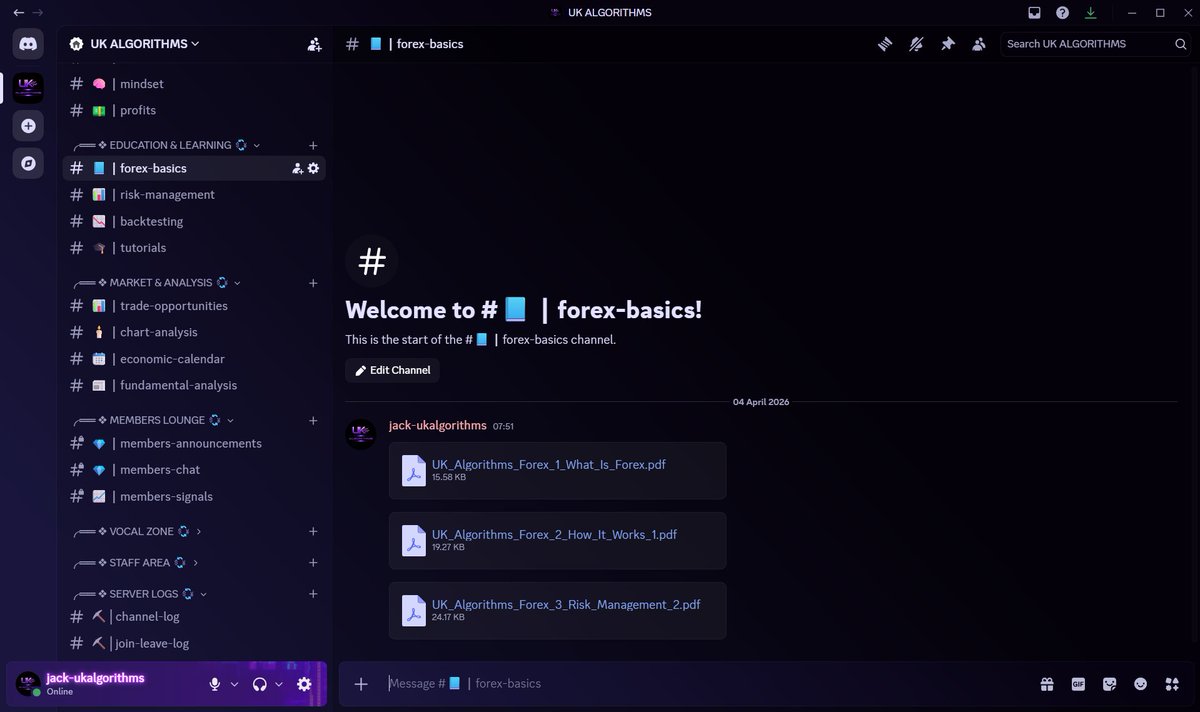Viewport: 1200px width, 712px height.
Task: Open Discover servers compass icon
Action: pos(28,163)
